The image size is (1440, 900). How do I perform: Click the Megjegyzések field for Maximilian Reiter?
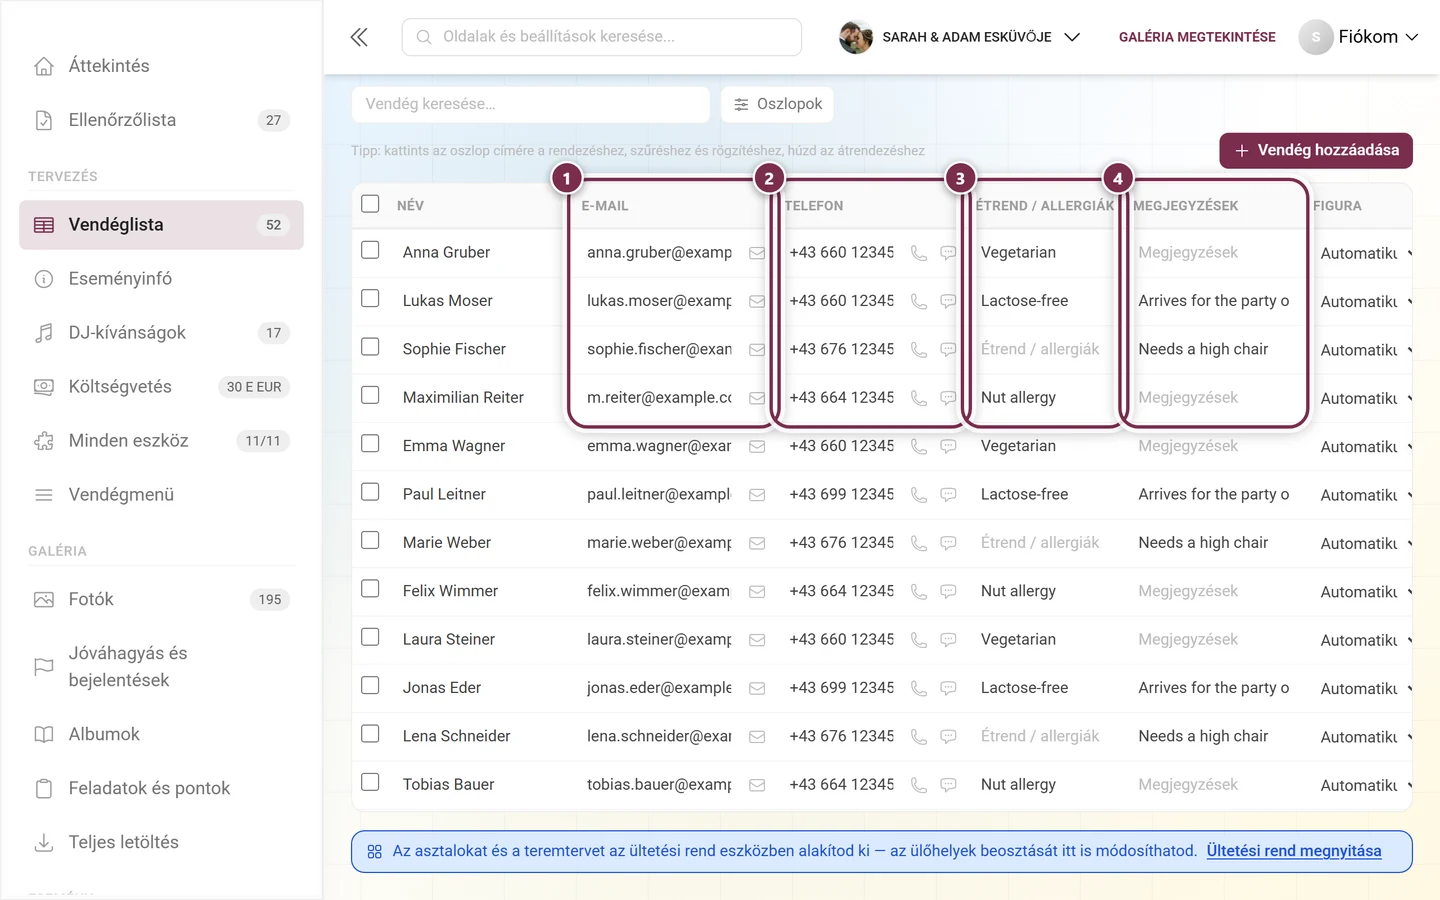(1215, 398)
